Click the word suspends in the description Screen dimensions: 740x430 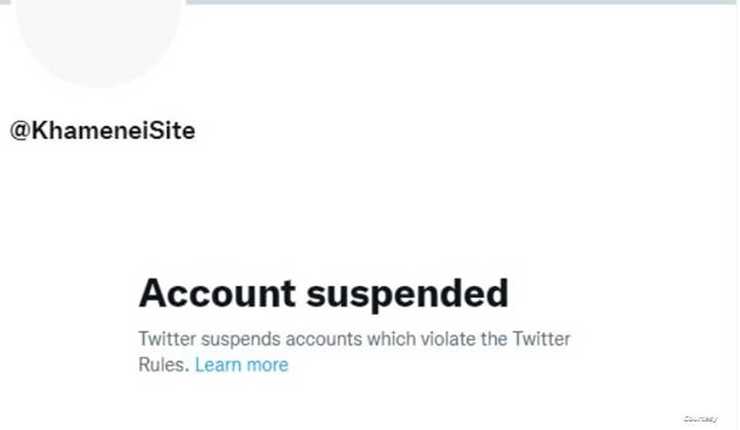pyautogui.click(x=241, y=340)
